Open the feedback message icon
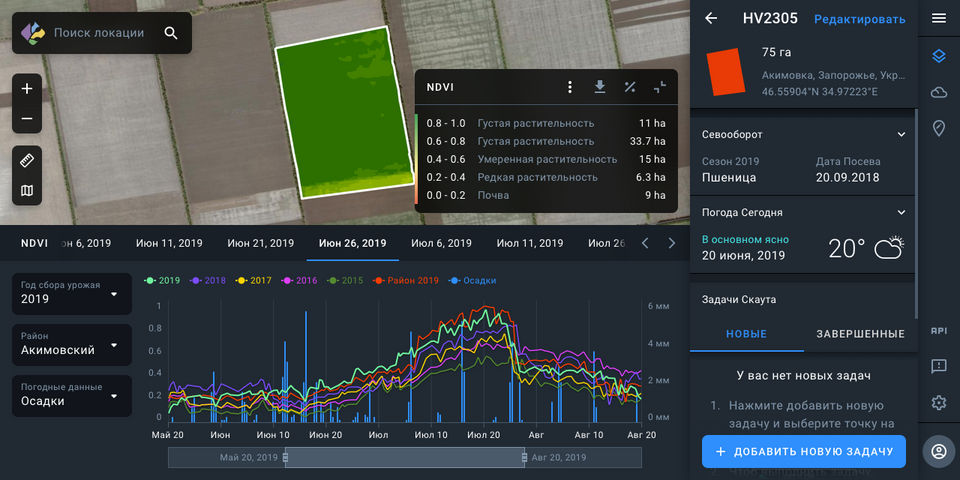The width and height of the screenshot is (960, 480). point(939,366)
